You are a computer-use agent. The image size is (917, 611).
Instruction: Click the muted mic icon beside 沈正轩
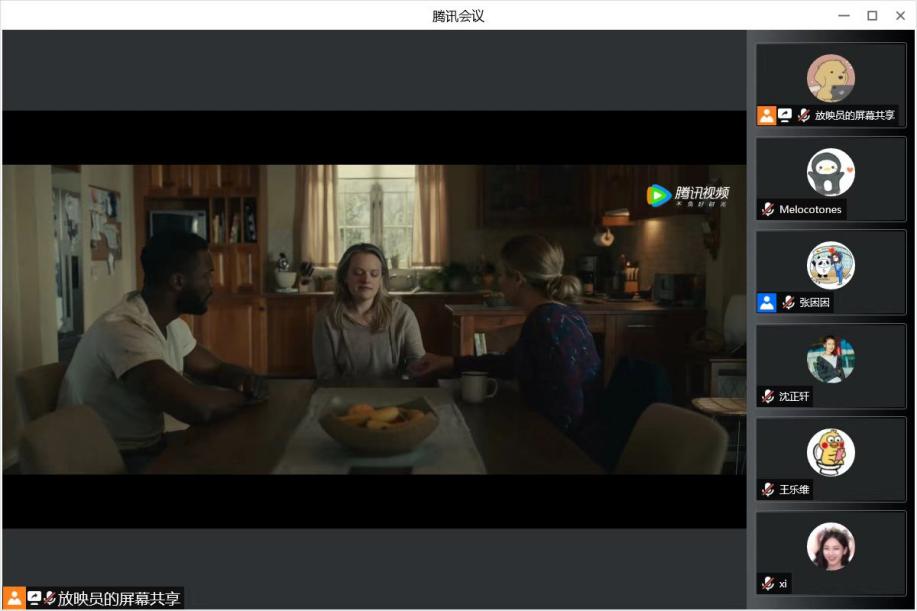pyautogui.click(x=768, y=396)
